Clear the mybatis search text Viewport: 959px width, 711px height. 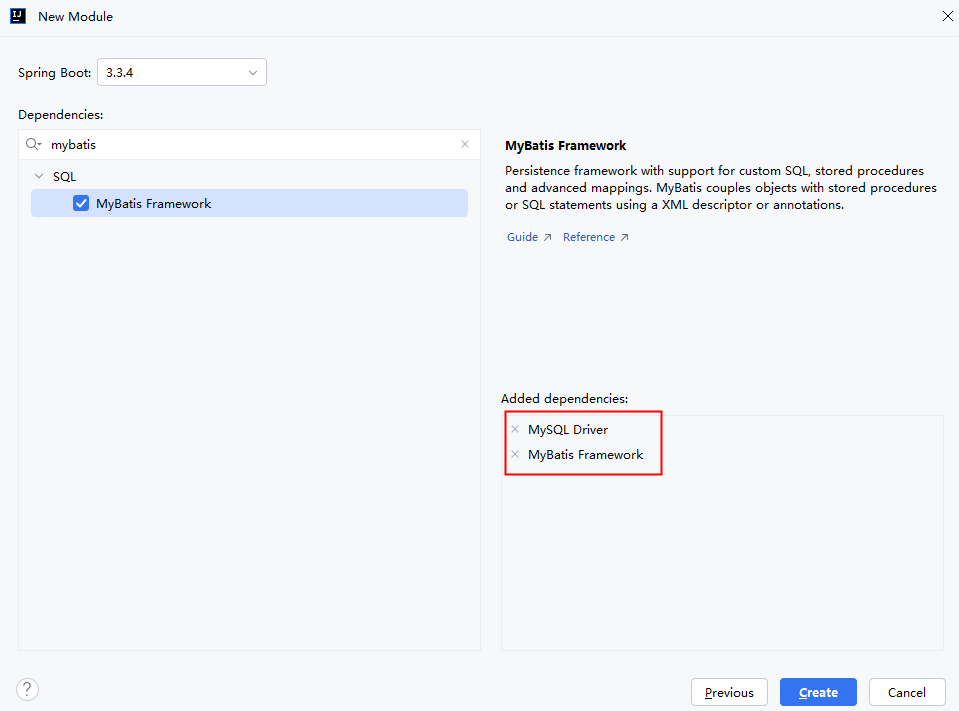point(465,144)
